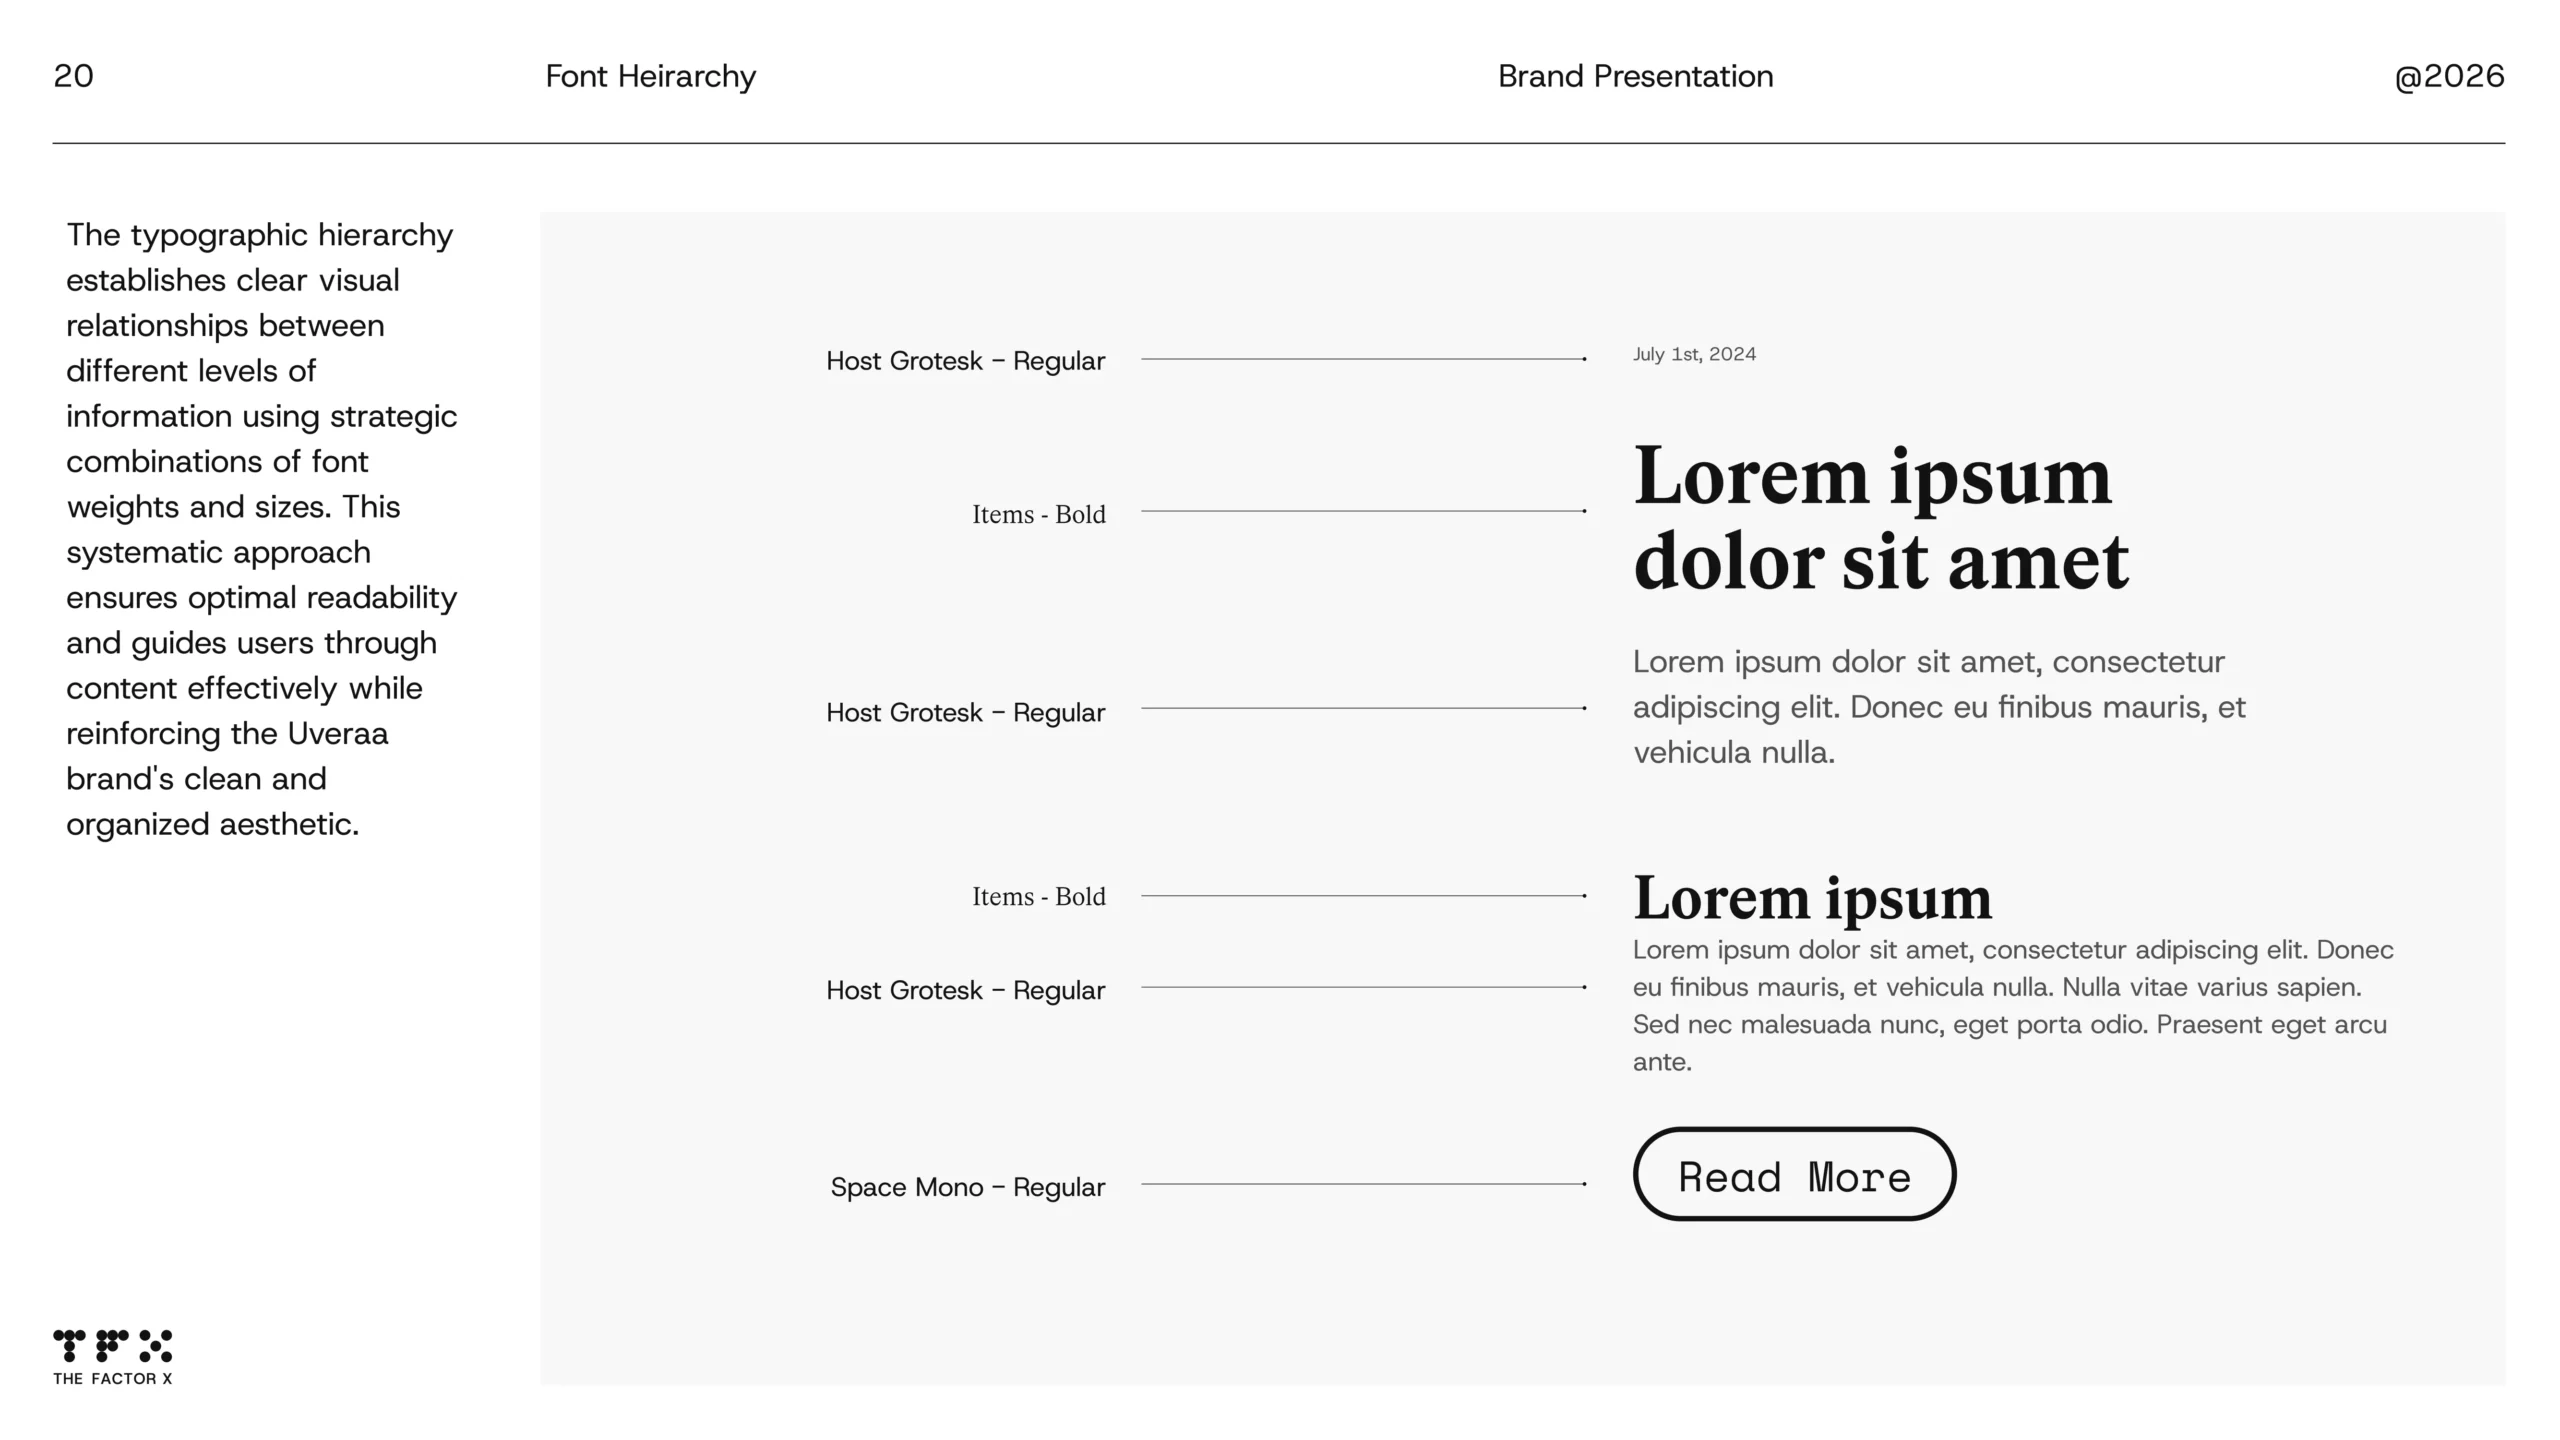Select the typographic hierarchy description paragraph
Viewport: 2560px width, 1440px height.
pyautogui.click(x=262, y=529)
